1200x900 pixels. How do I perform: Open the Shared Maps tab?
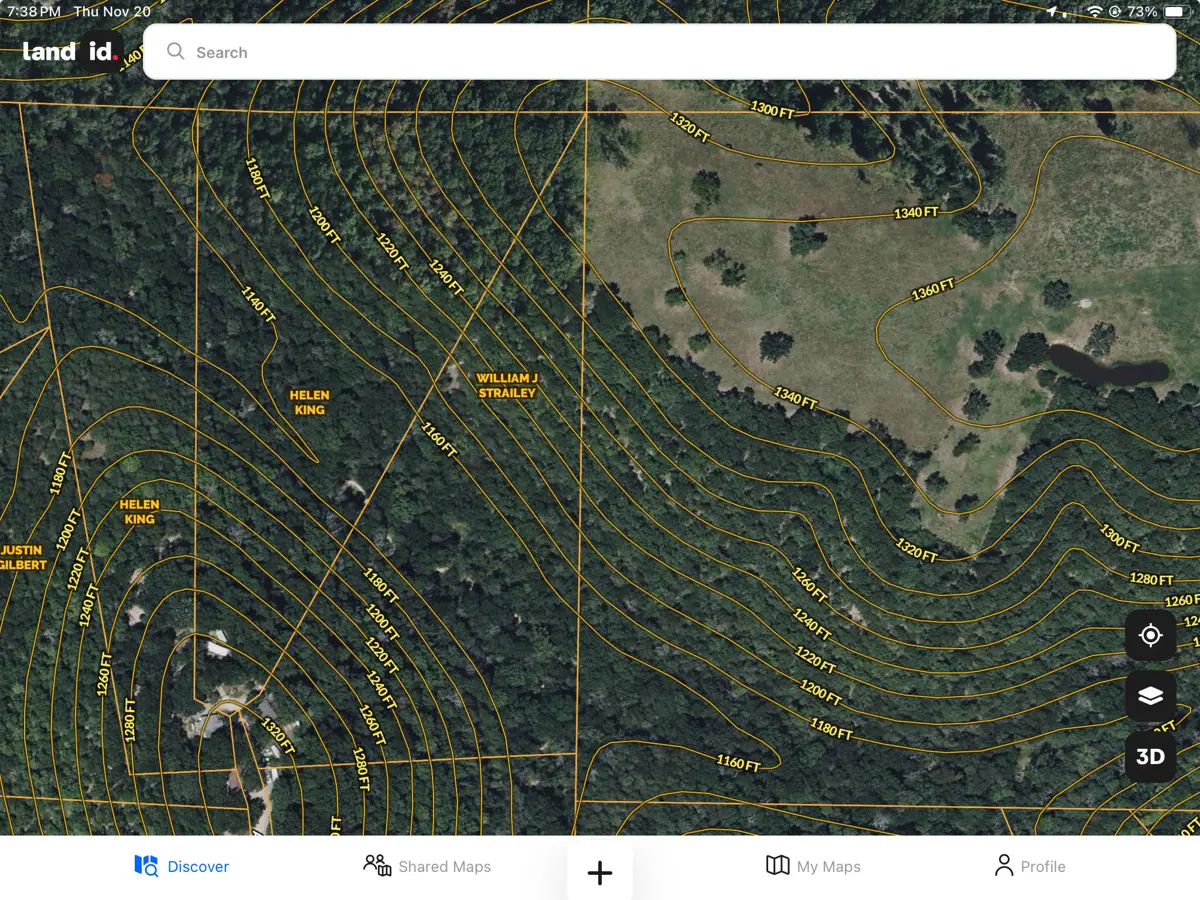point(427,866)
